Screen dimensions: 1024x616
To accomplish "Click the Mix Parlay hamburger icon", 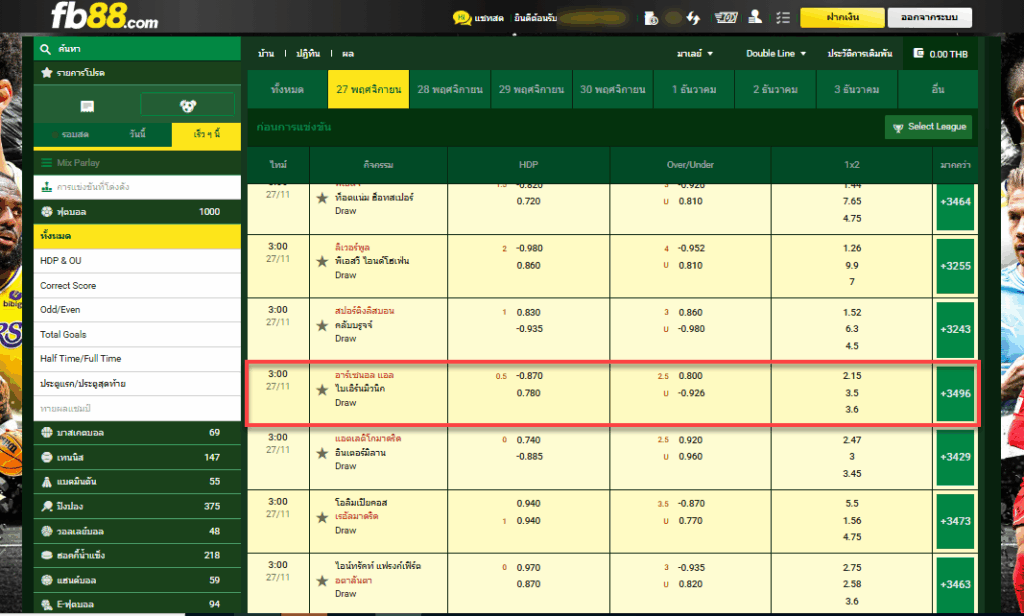I will point(46,163).
